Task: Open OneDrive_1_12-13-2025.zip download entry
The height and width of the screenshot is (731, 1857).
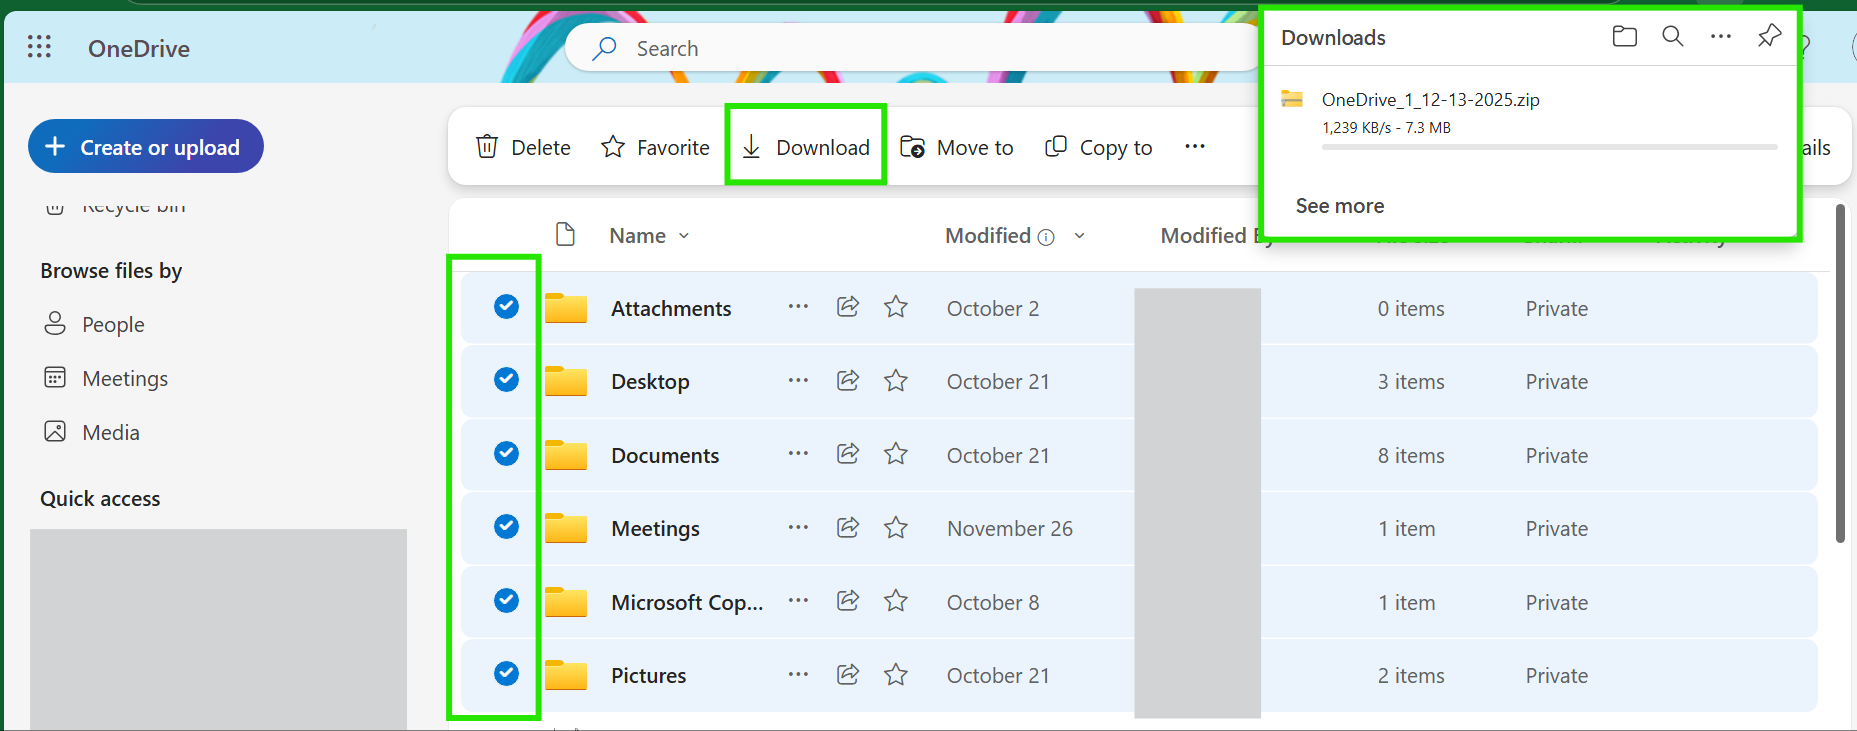Action: (1431, 99)
